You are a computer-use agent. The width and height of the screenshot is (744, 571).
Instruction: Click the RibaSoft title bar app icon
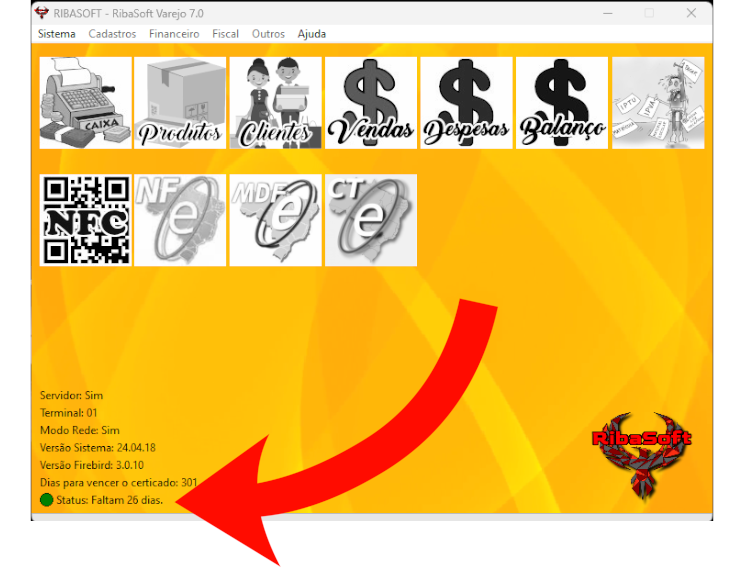42,13
